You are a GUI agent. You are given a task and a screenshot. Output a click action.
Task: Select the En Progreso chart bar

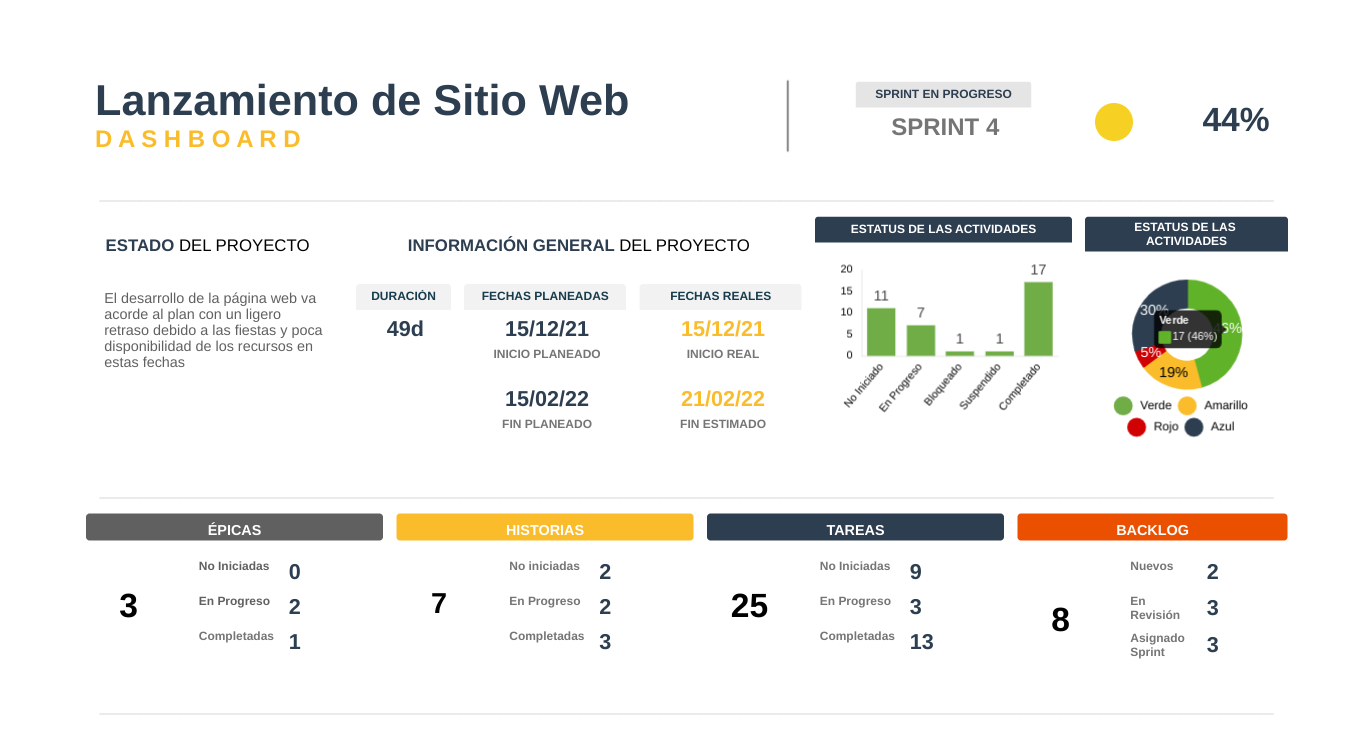920,340
